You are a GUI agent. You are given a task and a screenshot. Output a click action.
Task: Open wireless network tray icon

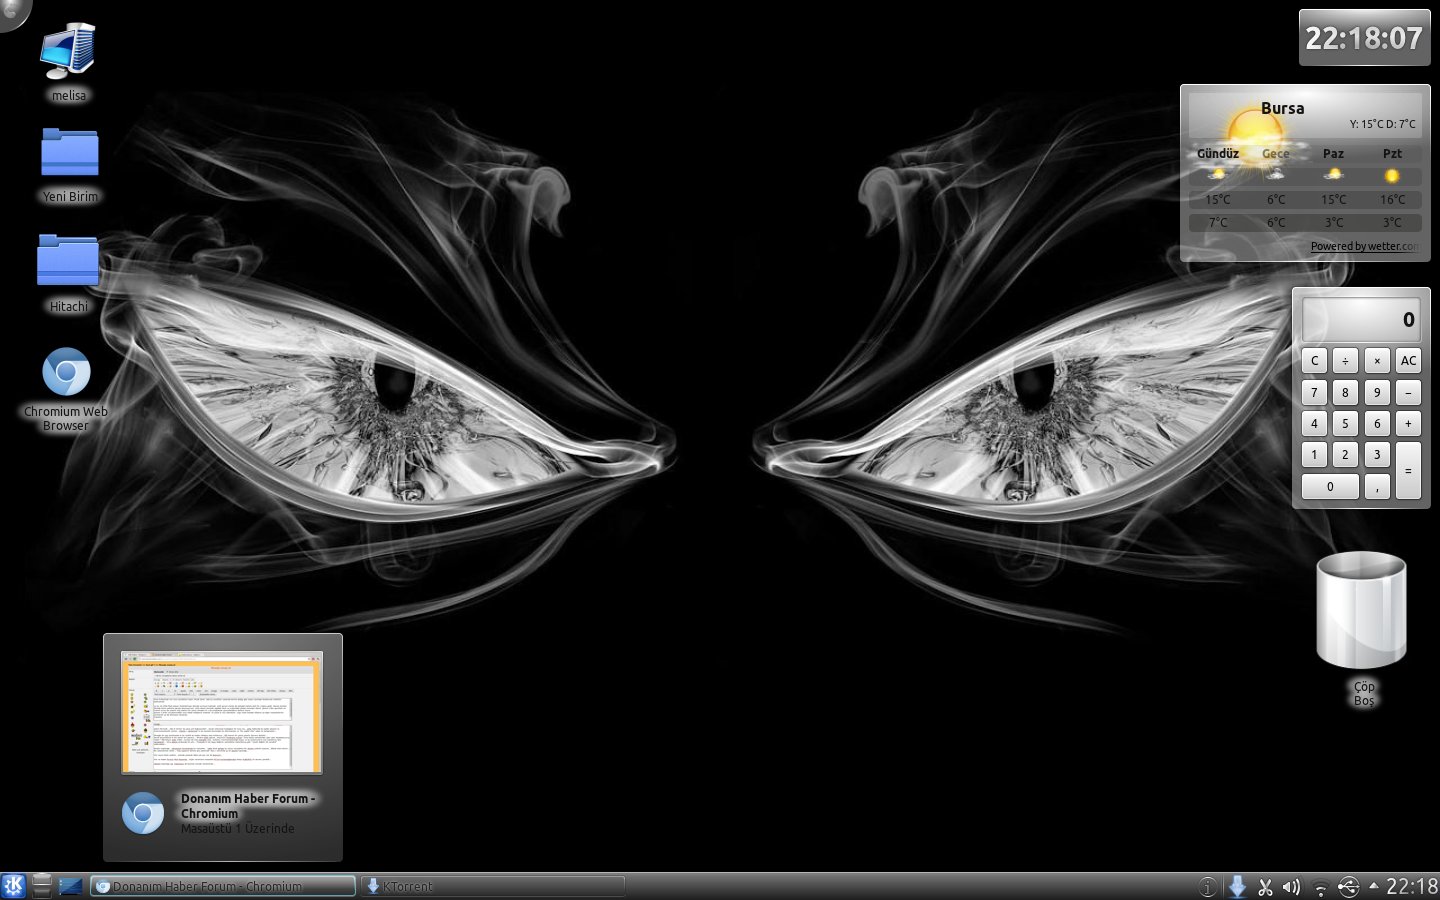pyautogui.click(x=1320, y=887)
